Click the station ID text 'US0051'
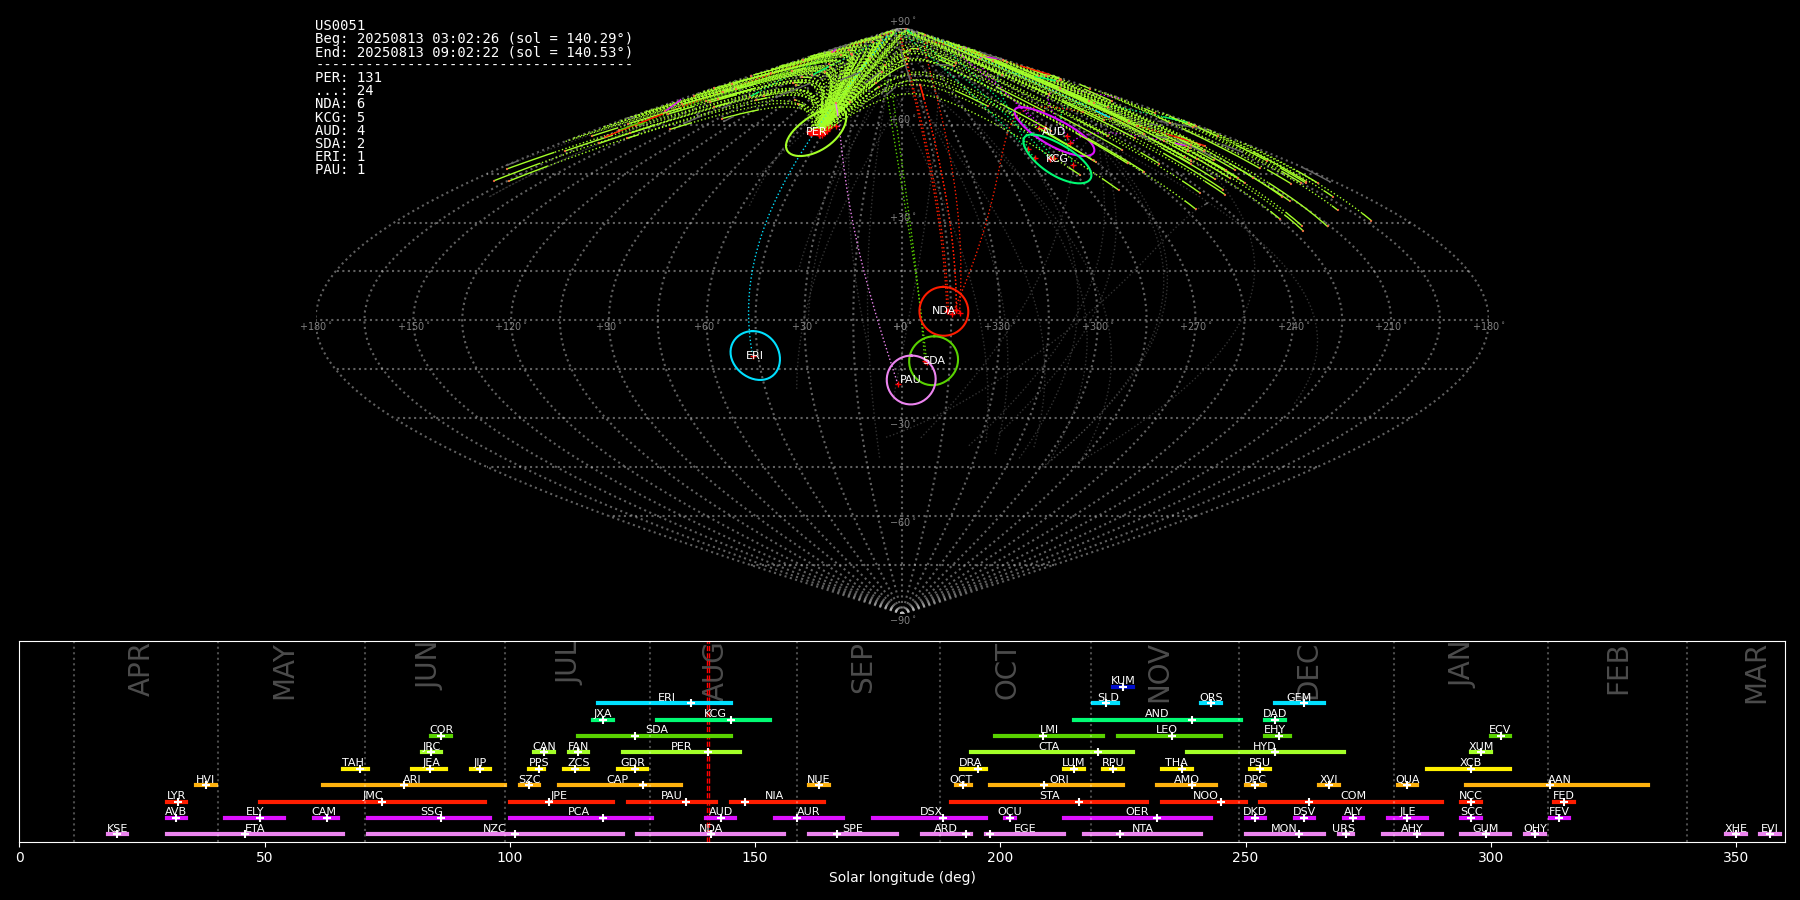The image size is (1800, 900). coord(340,26)
